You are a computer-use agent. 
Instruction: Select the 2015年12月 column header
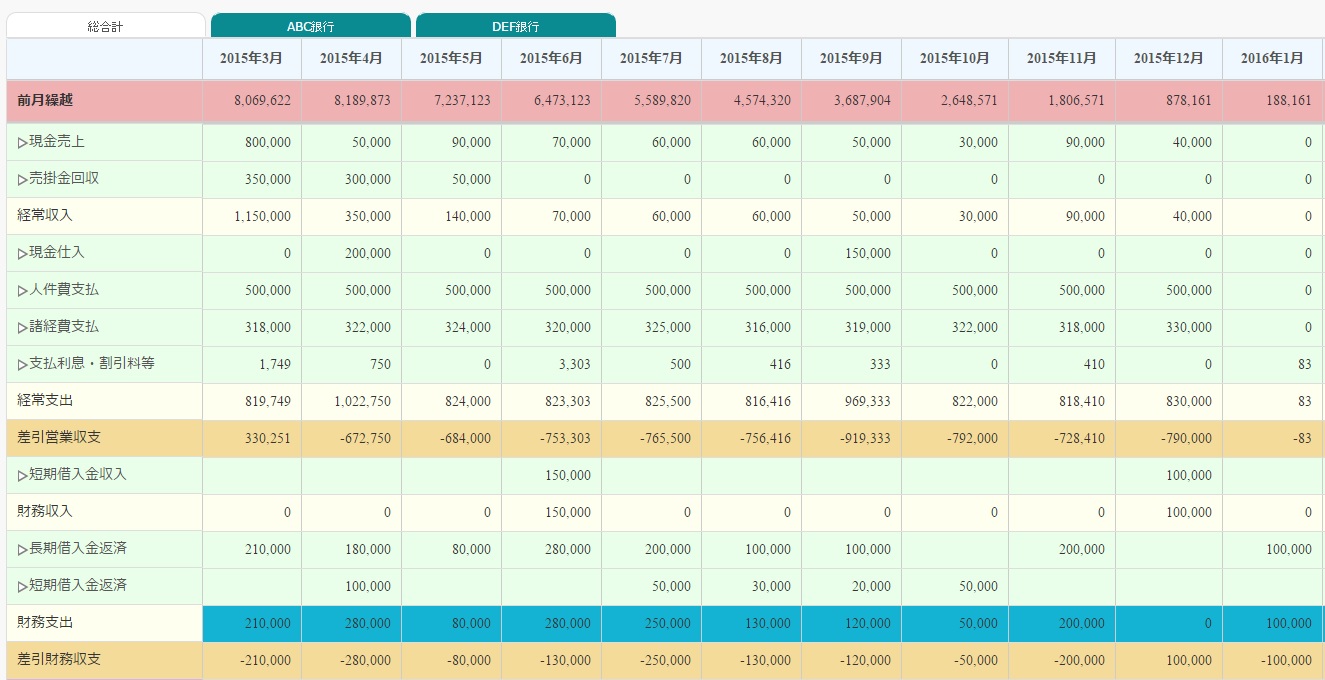coord(1168,59)
